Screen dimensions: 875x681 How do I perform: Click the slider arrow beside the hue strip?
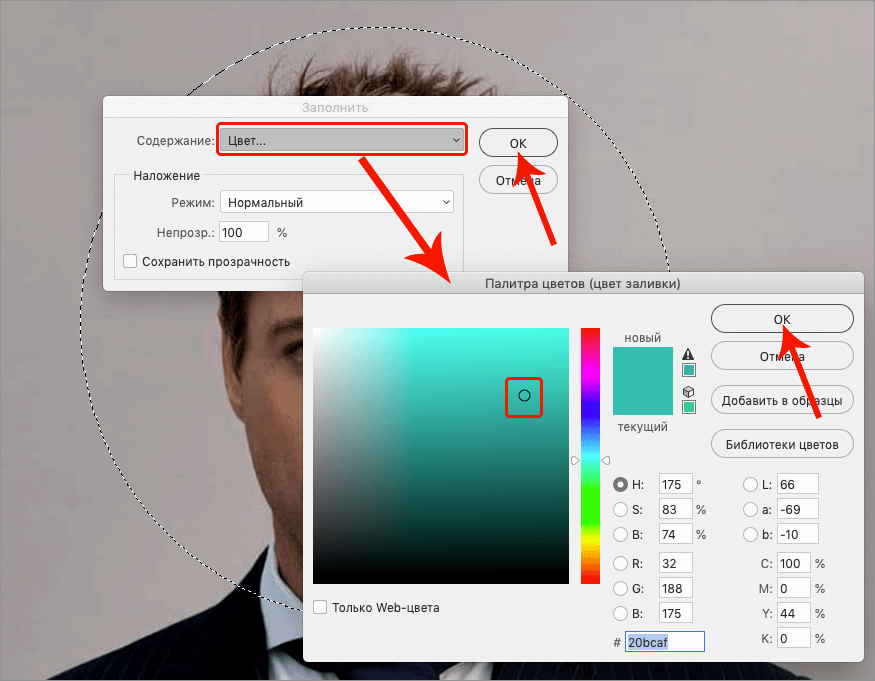pos(576,460)
